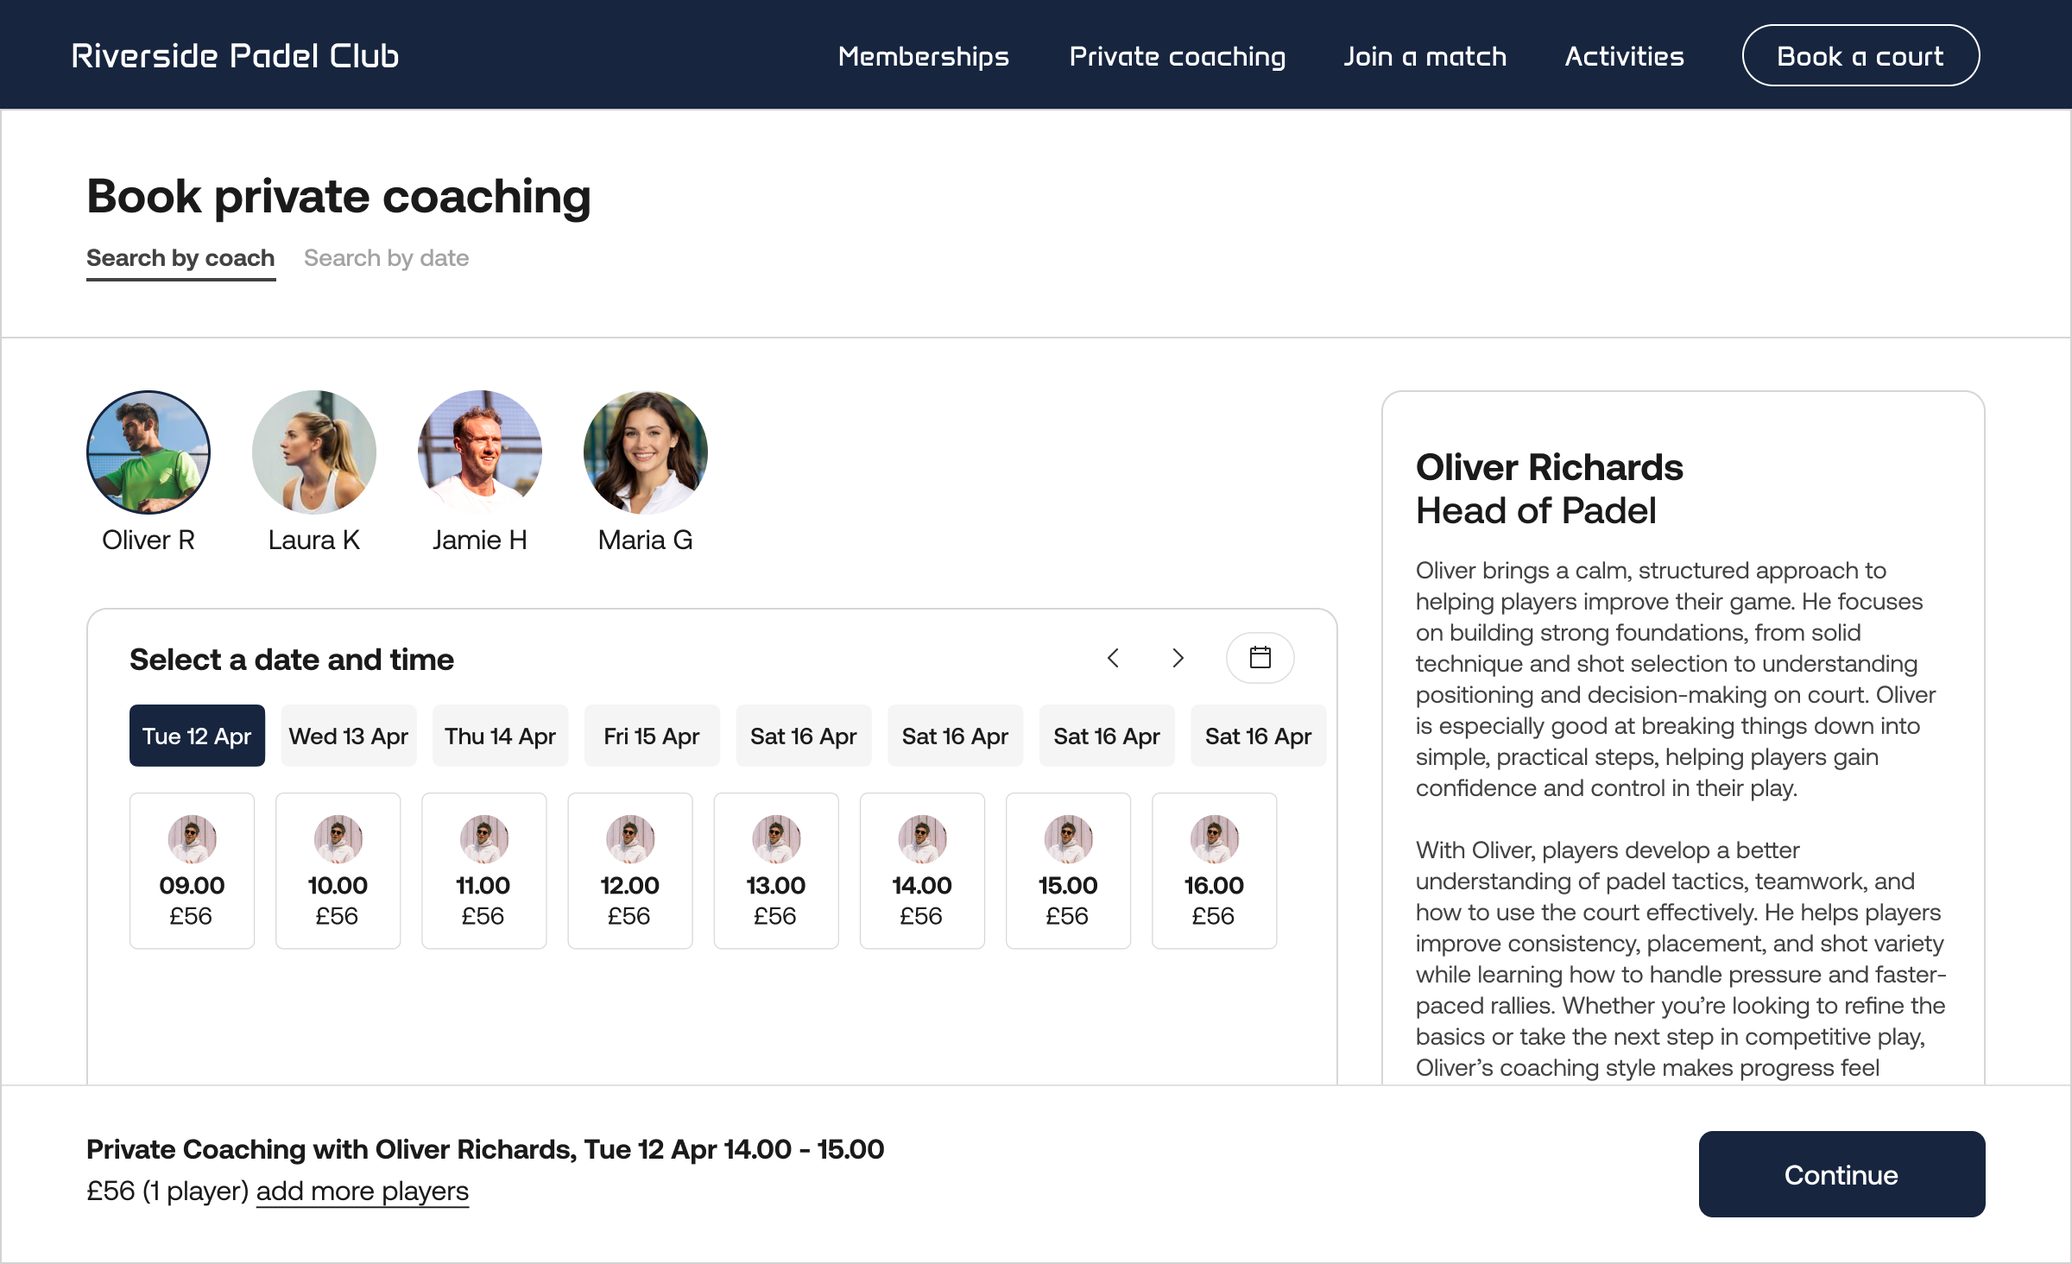2072x1264 pixels.
Task: Open Memberships in the top navigation
Action: (923, 56)
